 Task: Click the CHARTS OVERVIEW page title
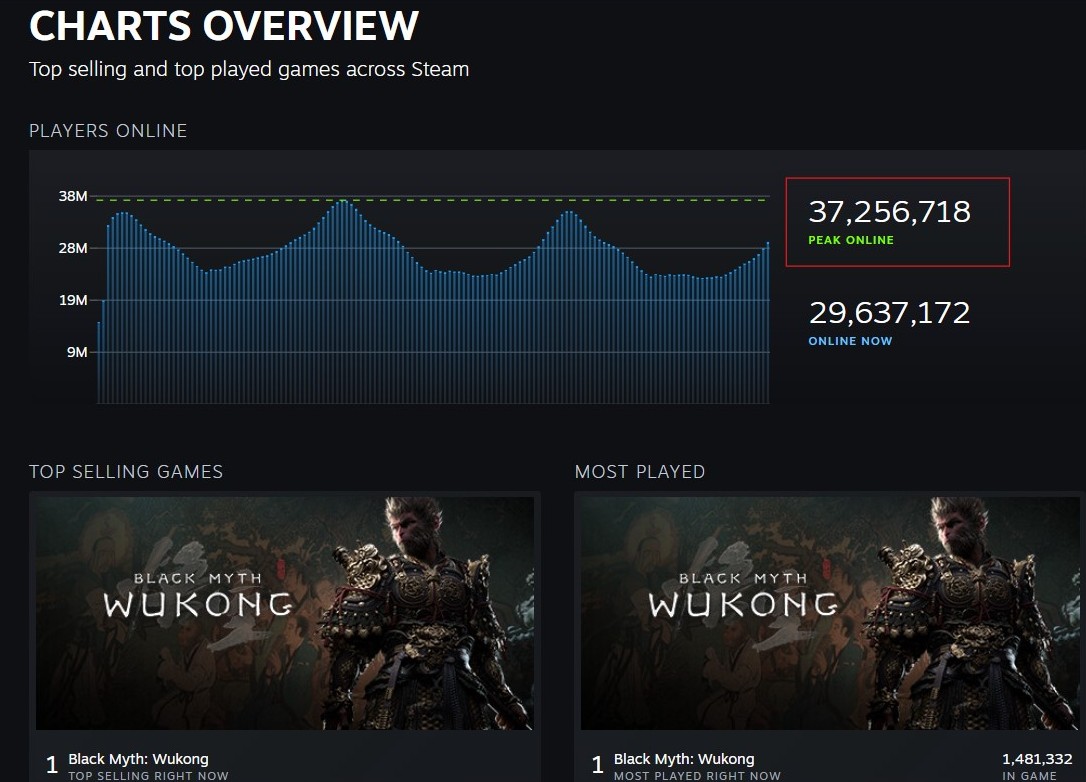(224, 26)
